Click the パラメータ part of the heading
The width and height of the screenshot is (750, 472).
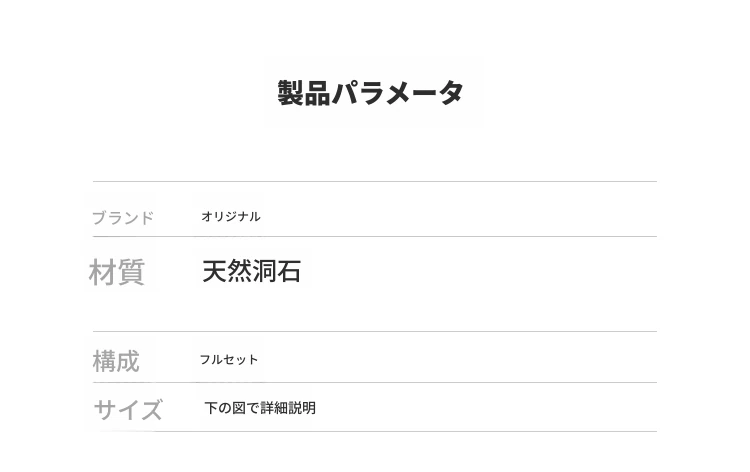398,93
